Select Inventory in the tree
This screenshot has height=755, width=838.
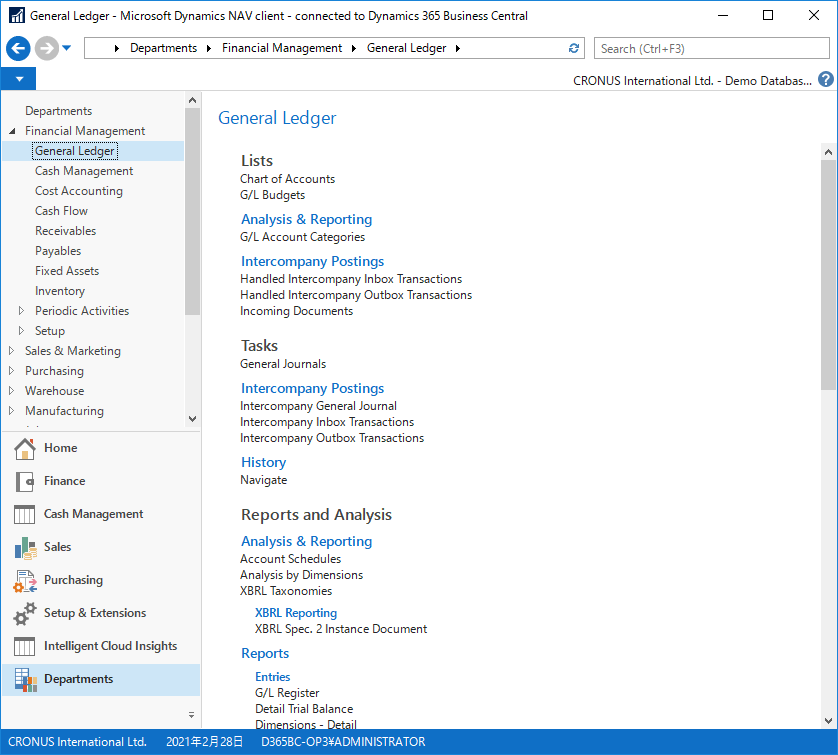pos(60,291)
